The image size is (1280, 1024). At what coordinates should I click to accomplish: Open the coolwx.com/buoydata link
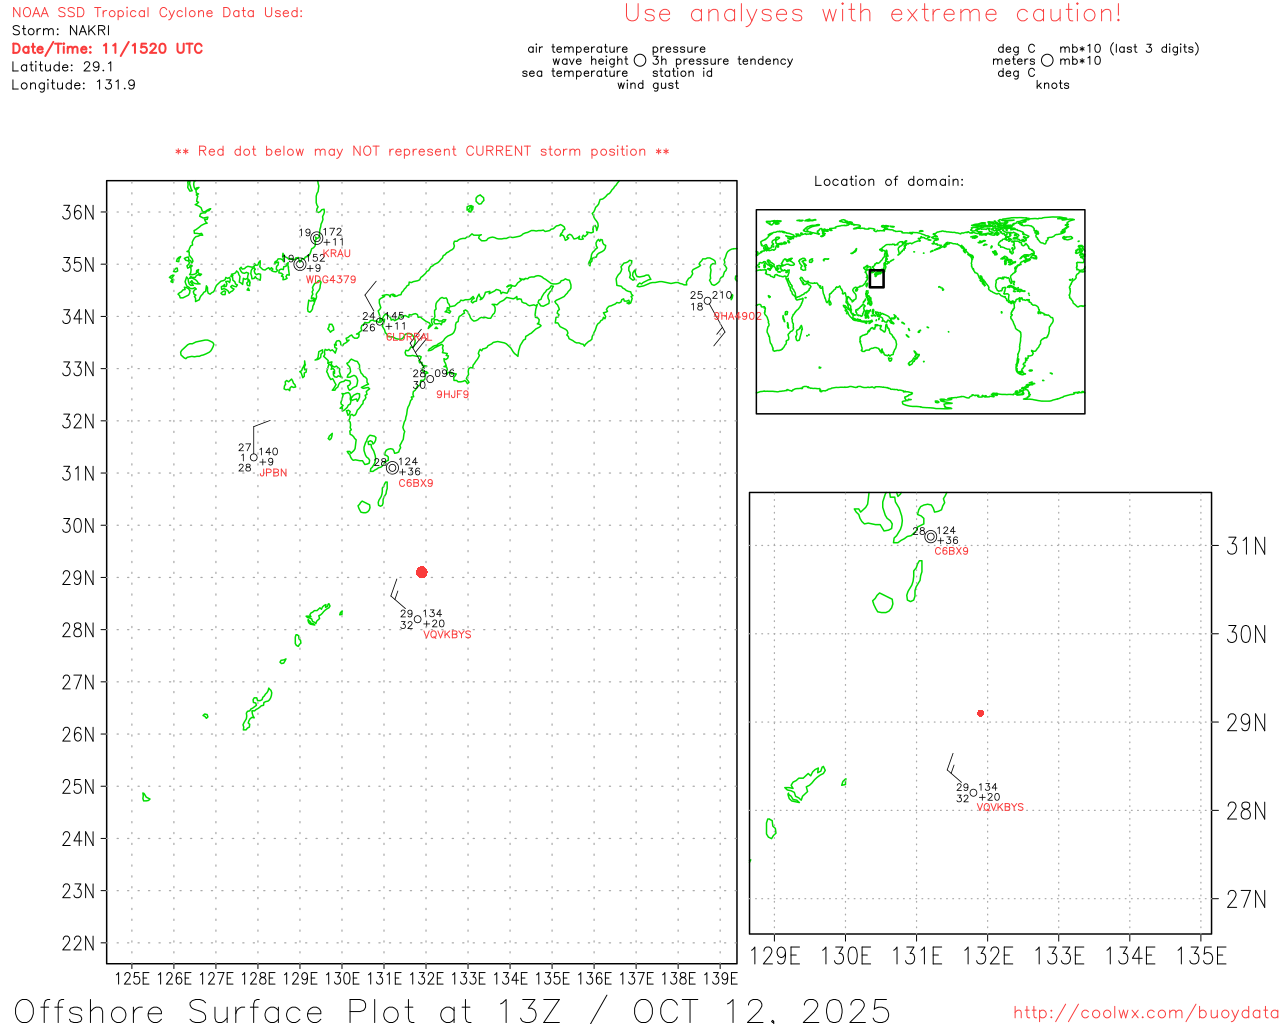point(1146,1013)
